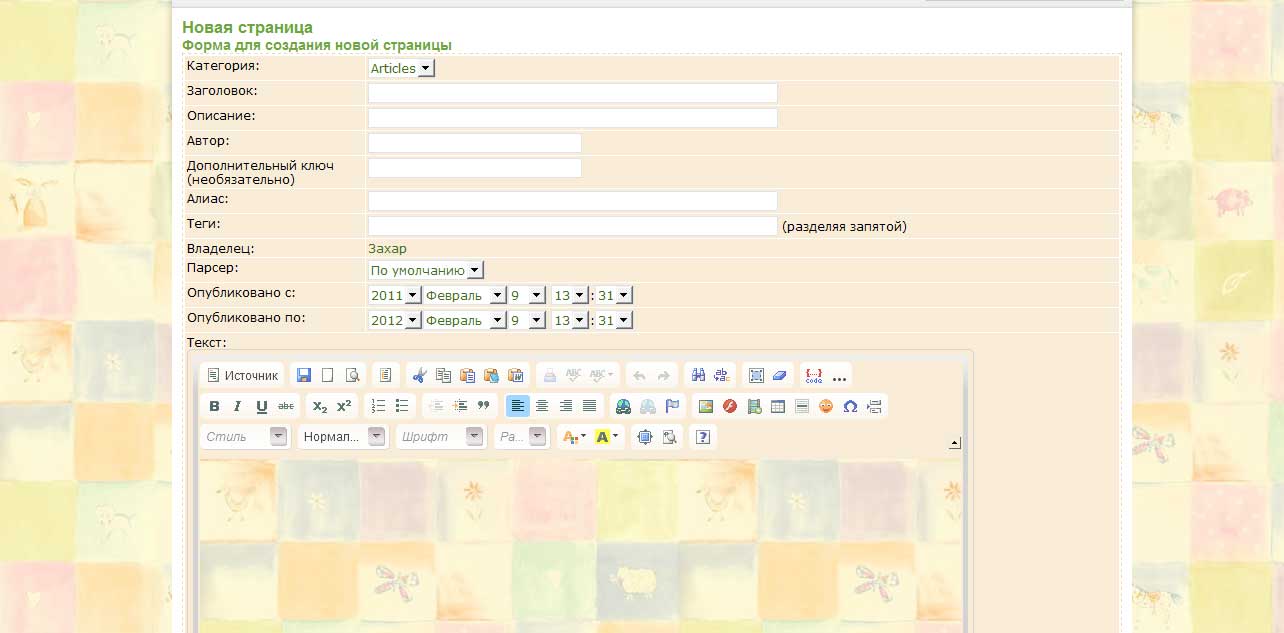Insert an image via the picture icon
1284x633 pixels.
[x=706, y=406]
